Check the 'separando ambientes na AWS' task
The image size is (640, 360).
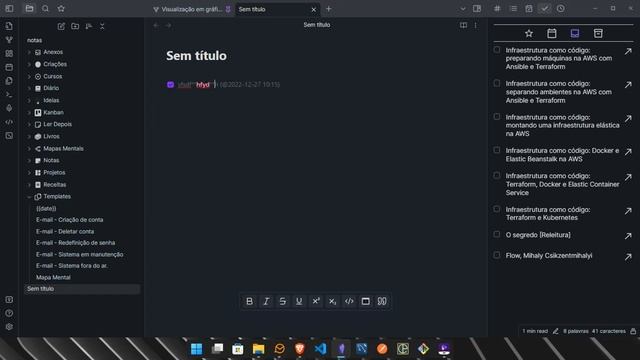[497, 83]
